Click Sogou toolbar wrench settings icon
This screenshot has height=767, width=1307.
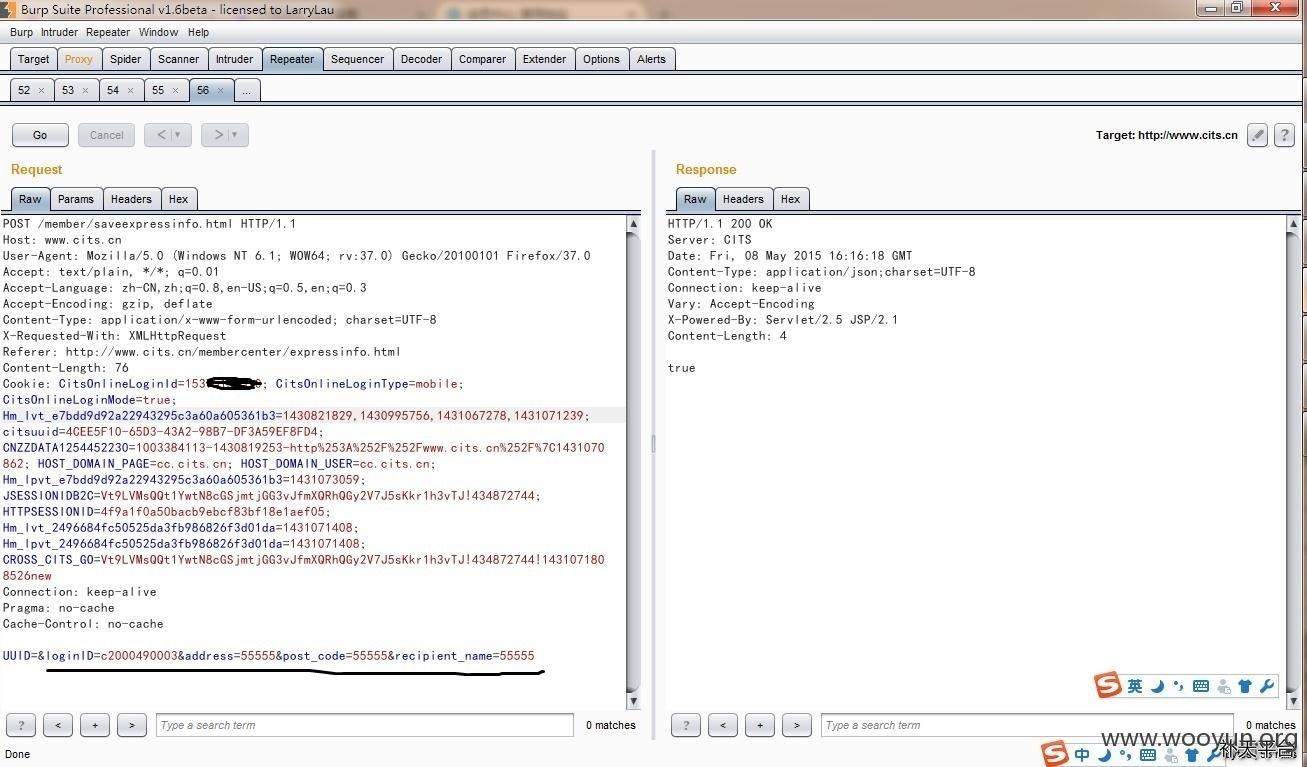(x=1267, y=686)
